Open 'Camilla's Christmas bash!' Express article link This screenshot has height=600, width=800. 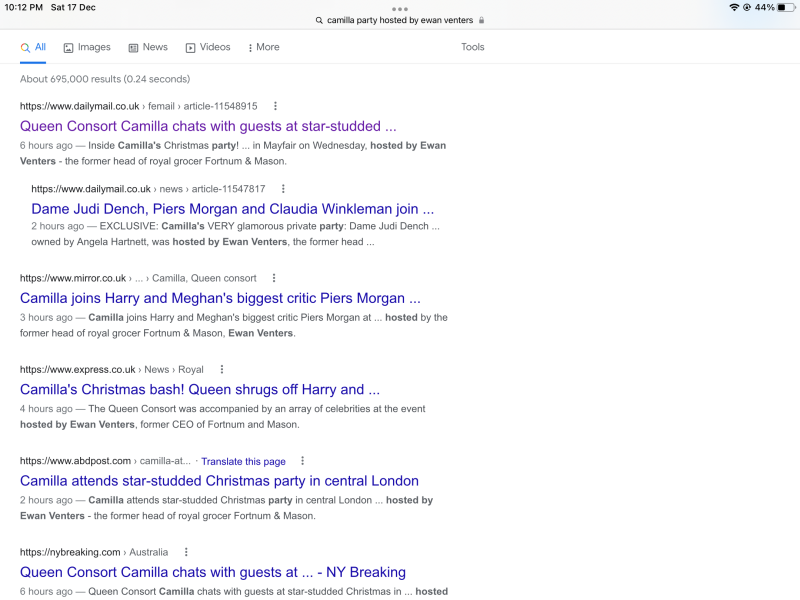200,389
